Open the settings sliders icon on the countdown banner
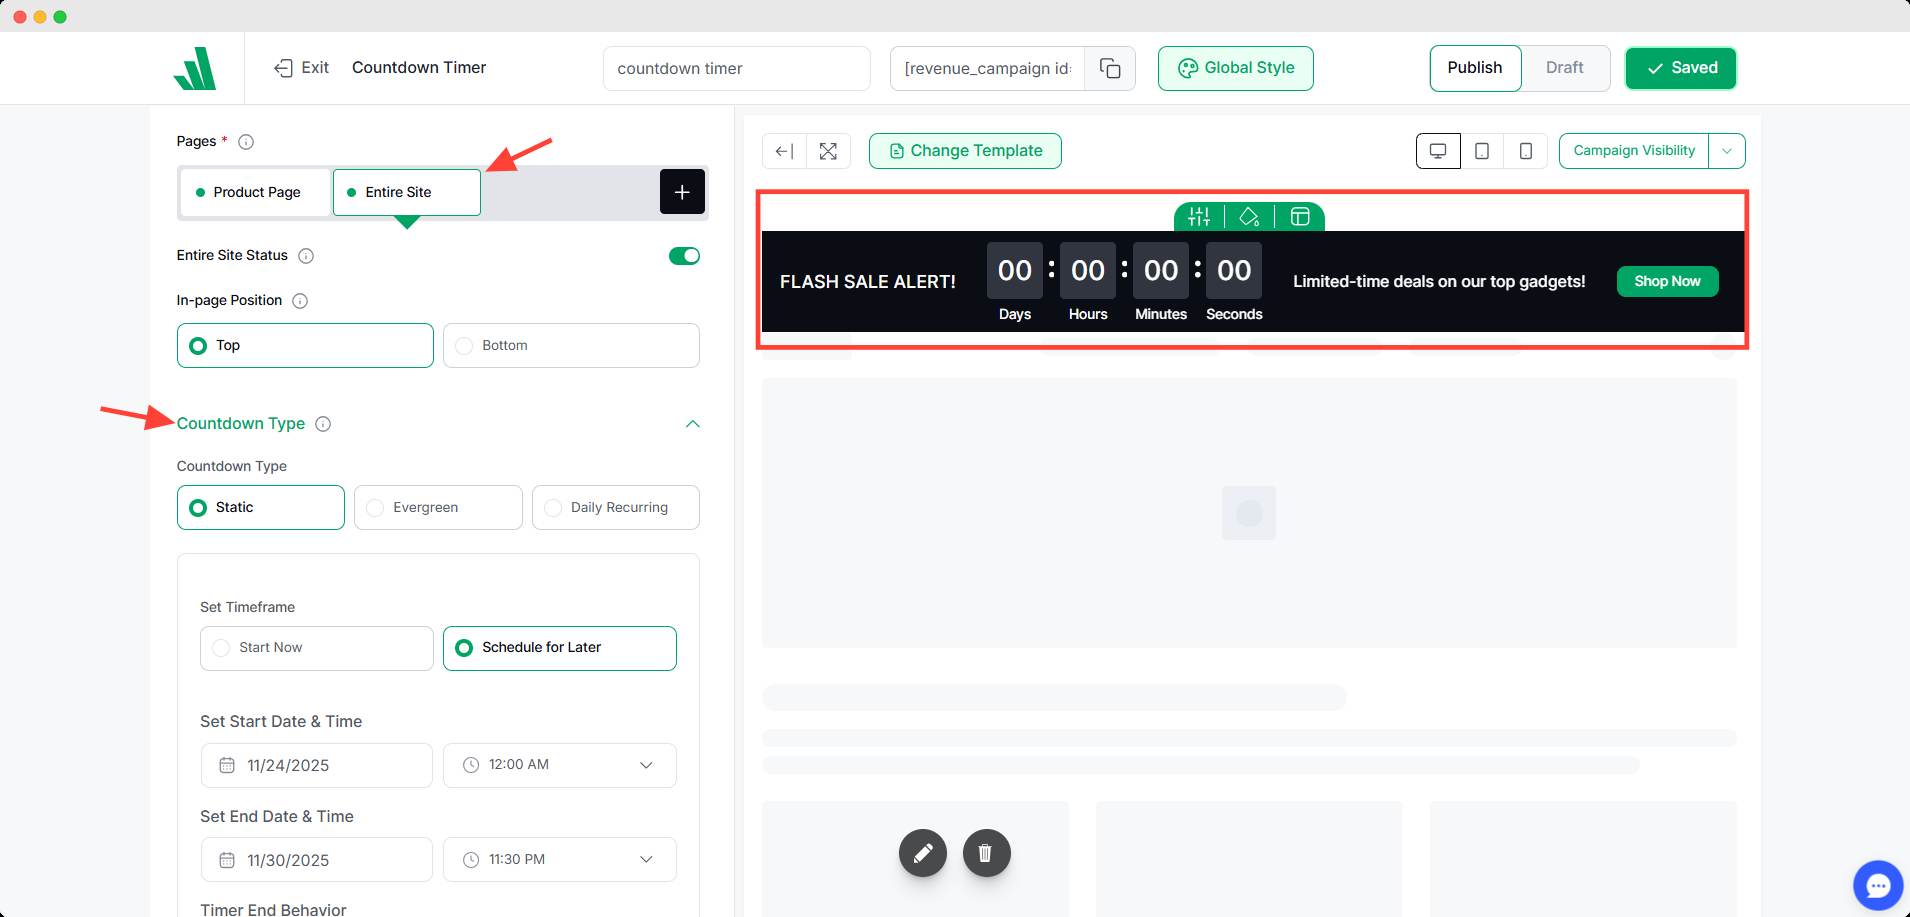Screen dimensions: 1910x917 tap(1200, 216)
